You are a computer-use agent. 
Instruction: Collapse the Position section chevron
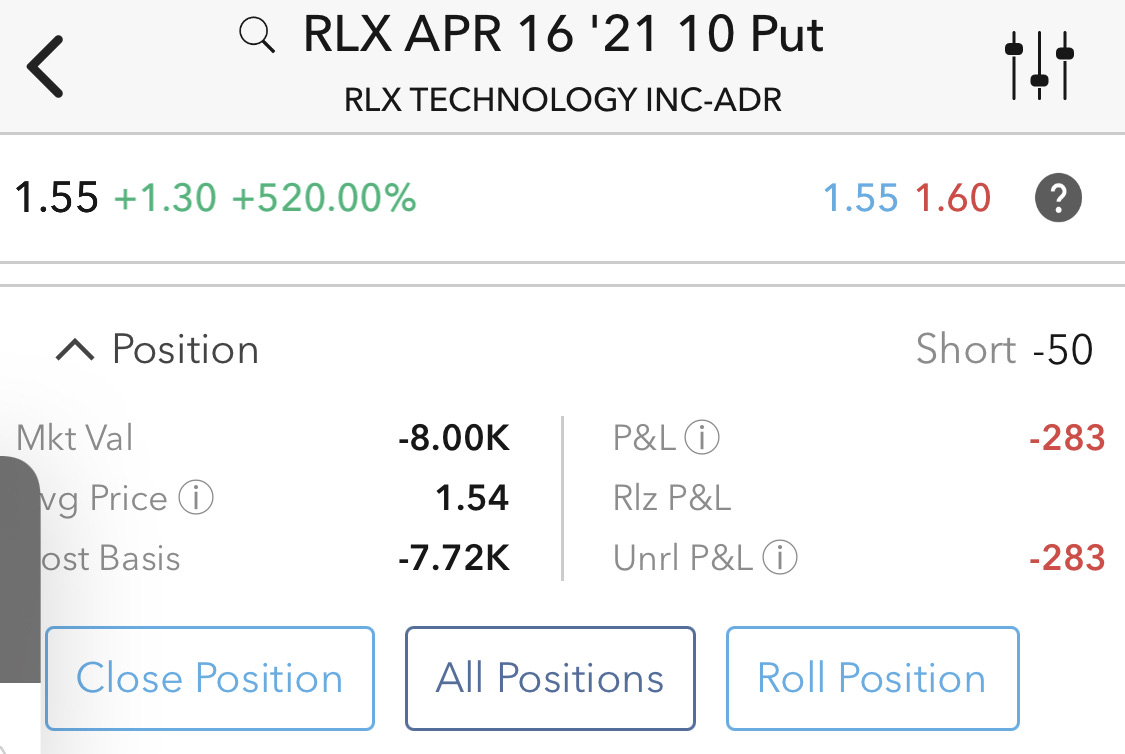76,350
